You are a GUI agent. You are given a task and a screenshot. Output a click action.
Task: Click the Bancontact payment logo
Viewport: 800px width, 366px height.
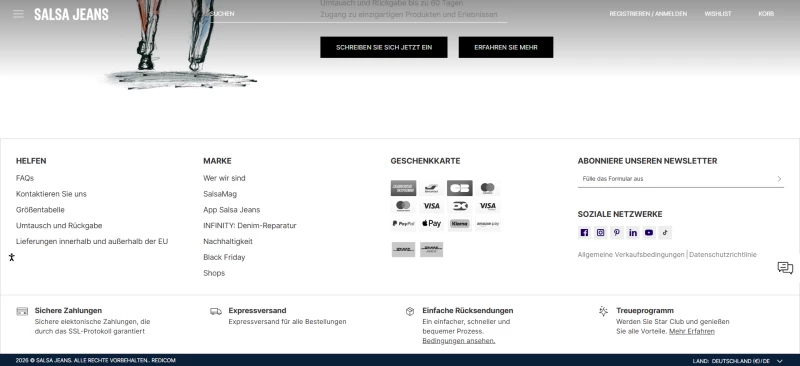431,188
